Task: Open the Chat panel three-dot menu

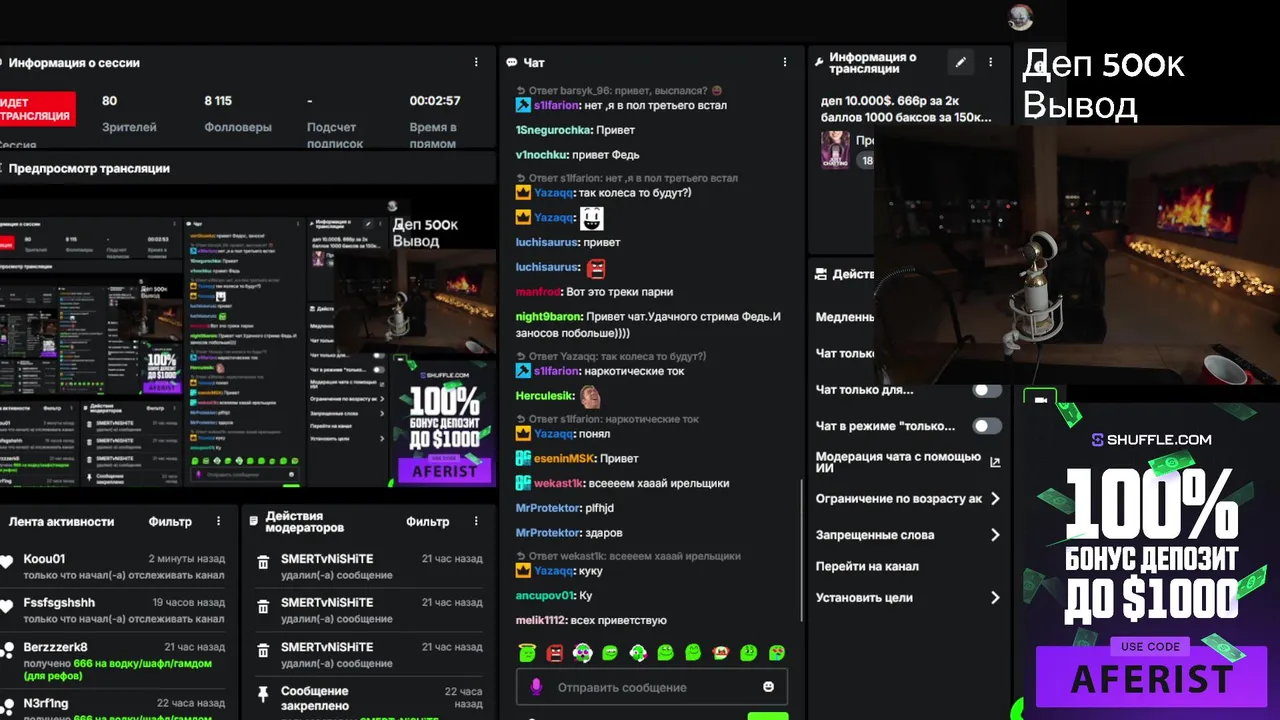Action: (x=784, y=62)
